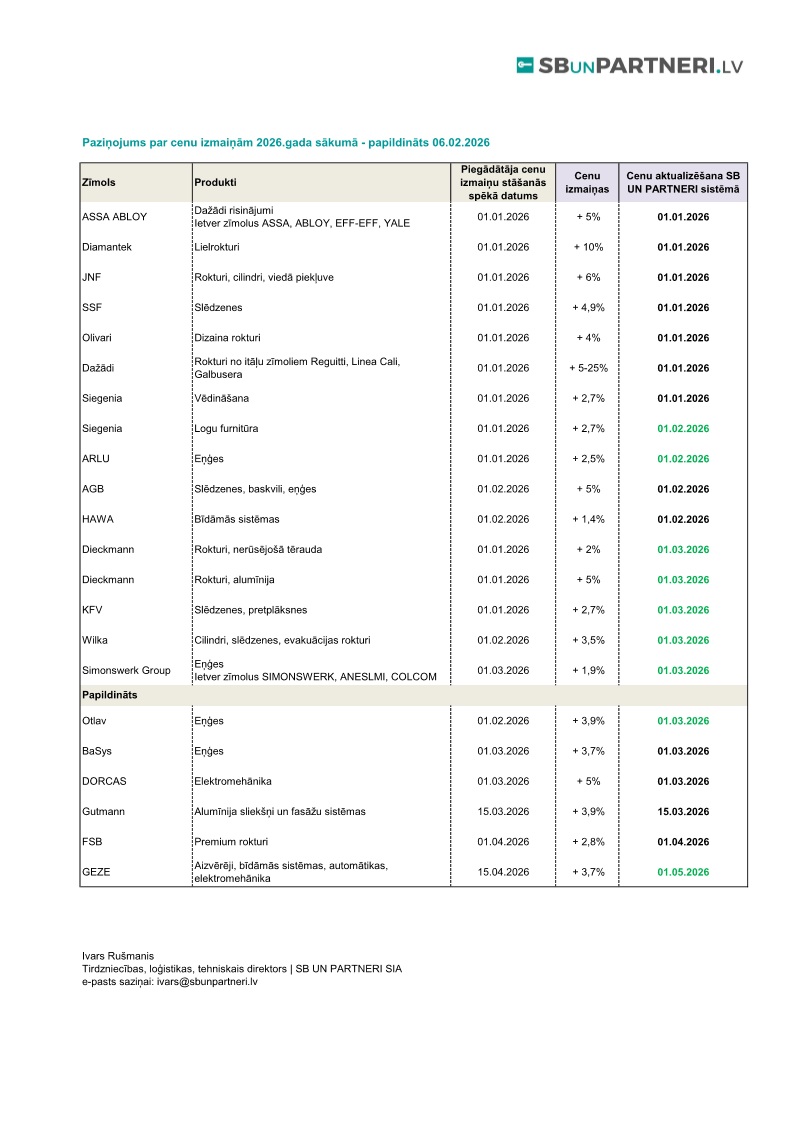
Task: Click the + 5-25% price change value
Action: [x=587, y=368]
